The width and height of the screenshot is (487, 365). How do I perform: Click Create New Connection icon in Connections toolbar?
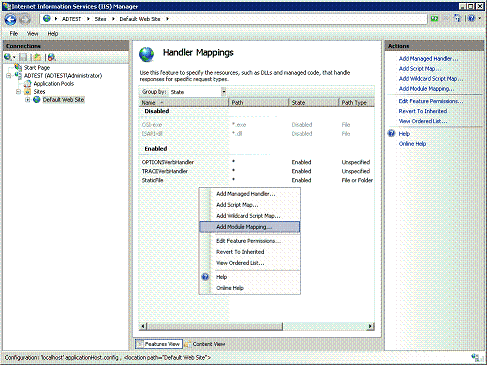pos(8,57)
